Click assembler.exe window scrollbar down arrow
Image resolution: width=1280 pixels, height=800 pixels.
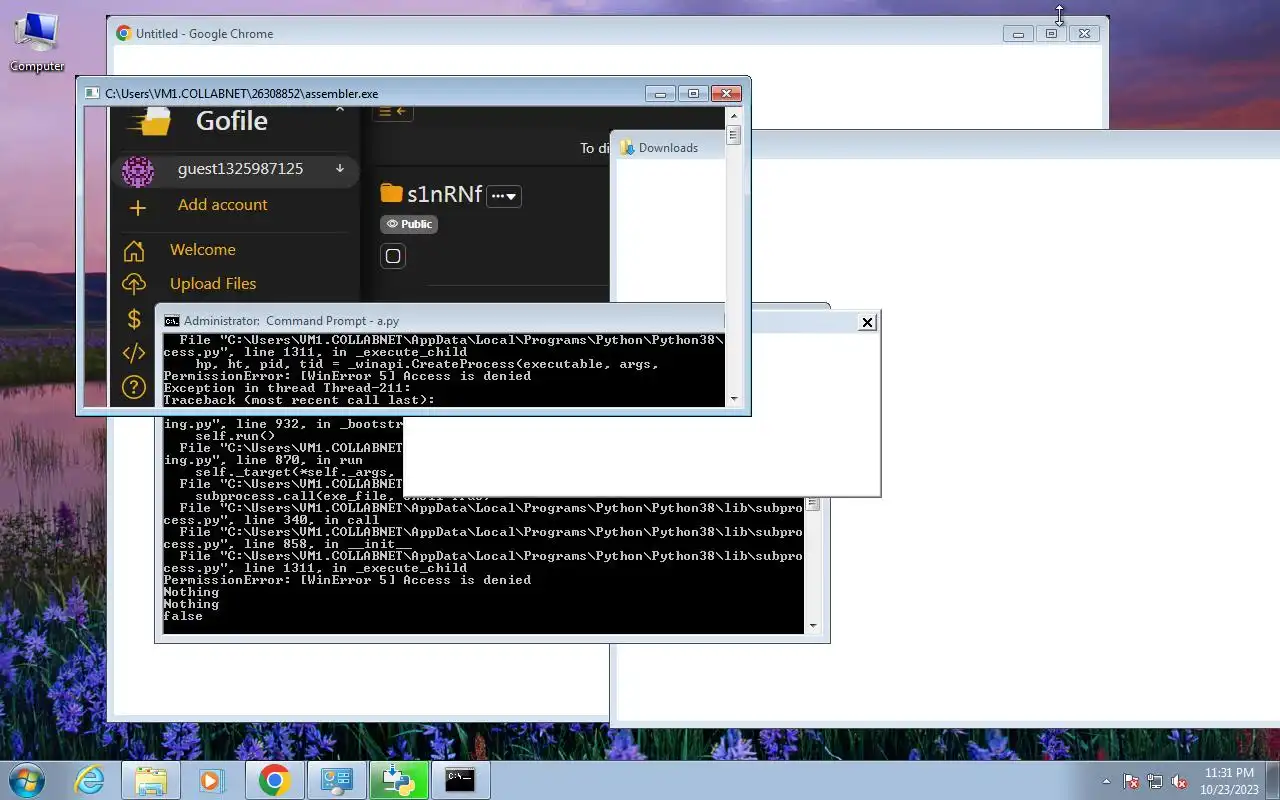tap(734, 398)
